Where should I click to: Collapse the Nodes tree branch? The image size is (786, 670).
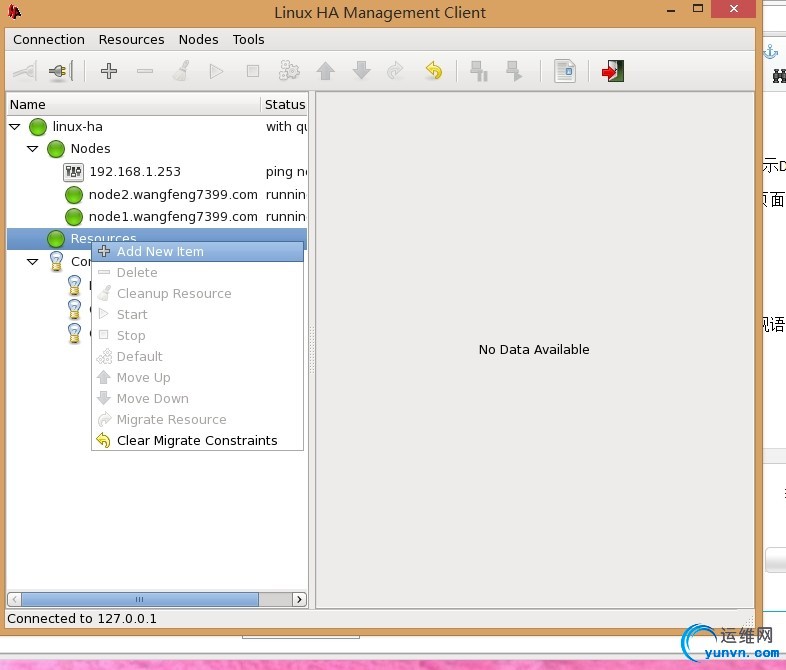33,149
